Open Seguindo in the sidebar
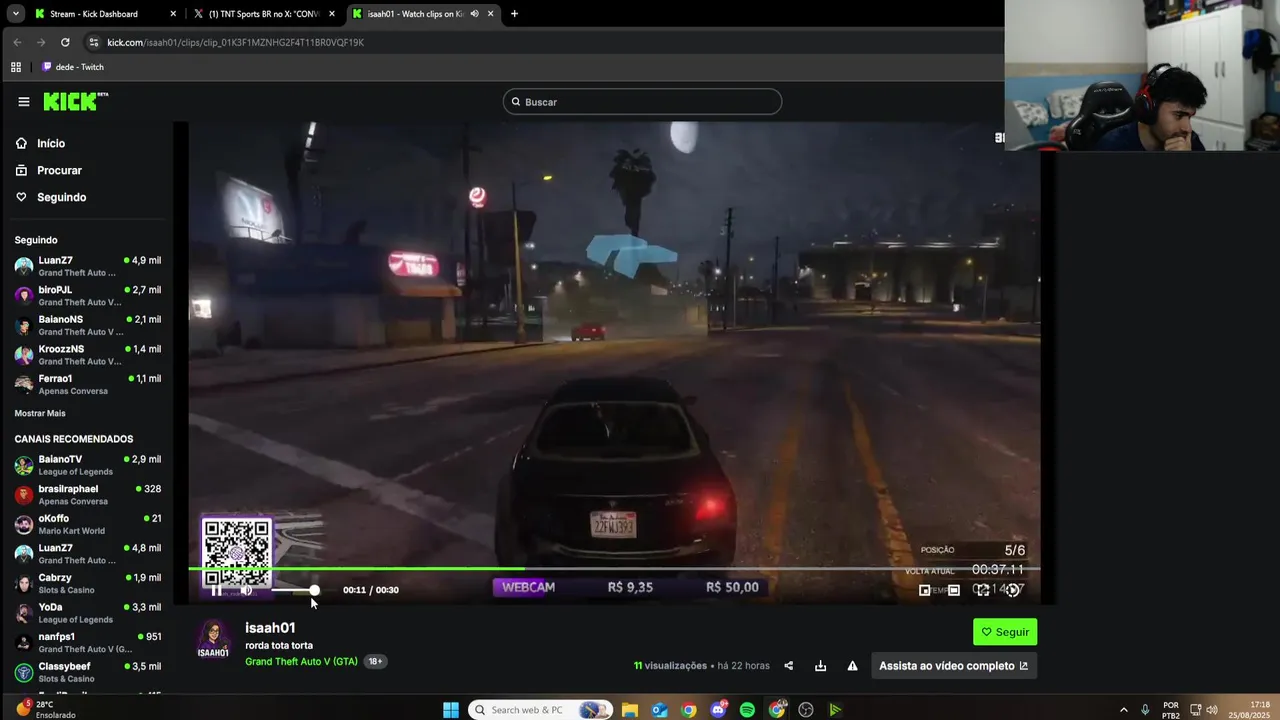 pyautogui.click(x=50, y=198)
